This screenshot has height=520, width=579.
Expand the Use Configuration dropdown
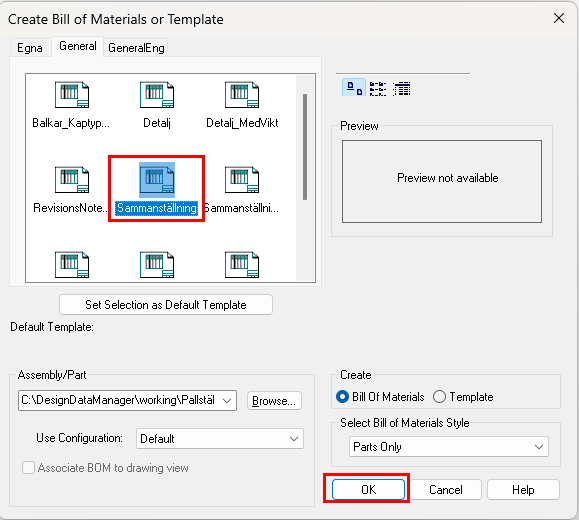point(294,439)
